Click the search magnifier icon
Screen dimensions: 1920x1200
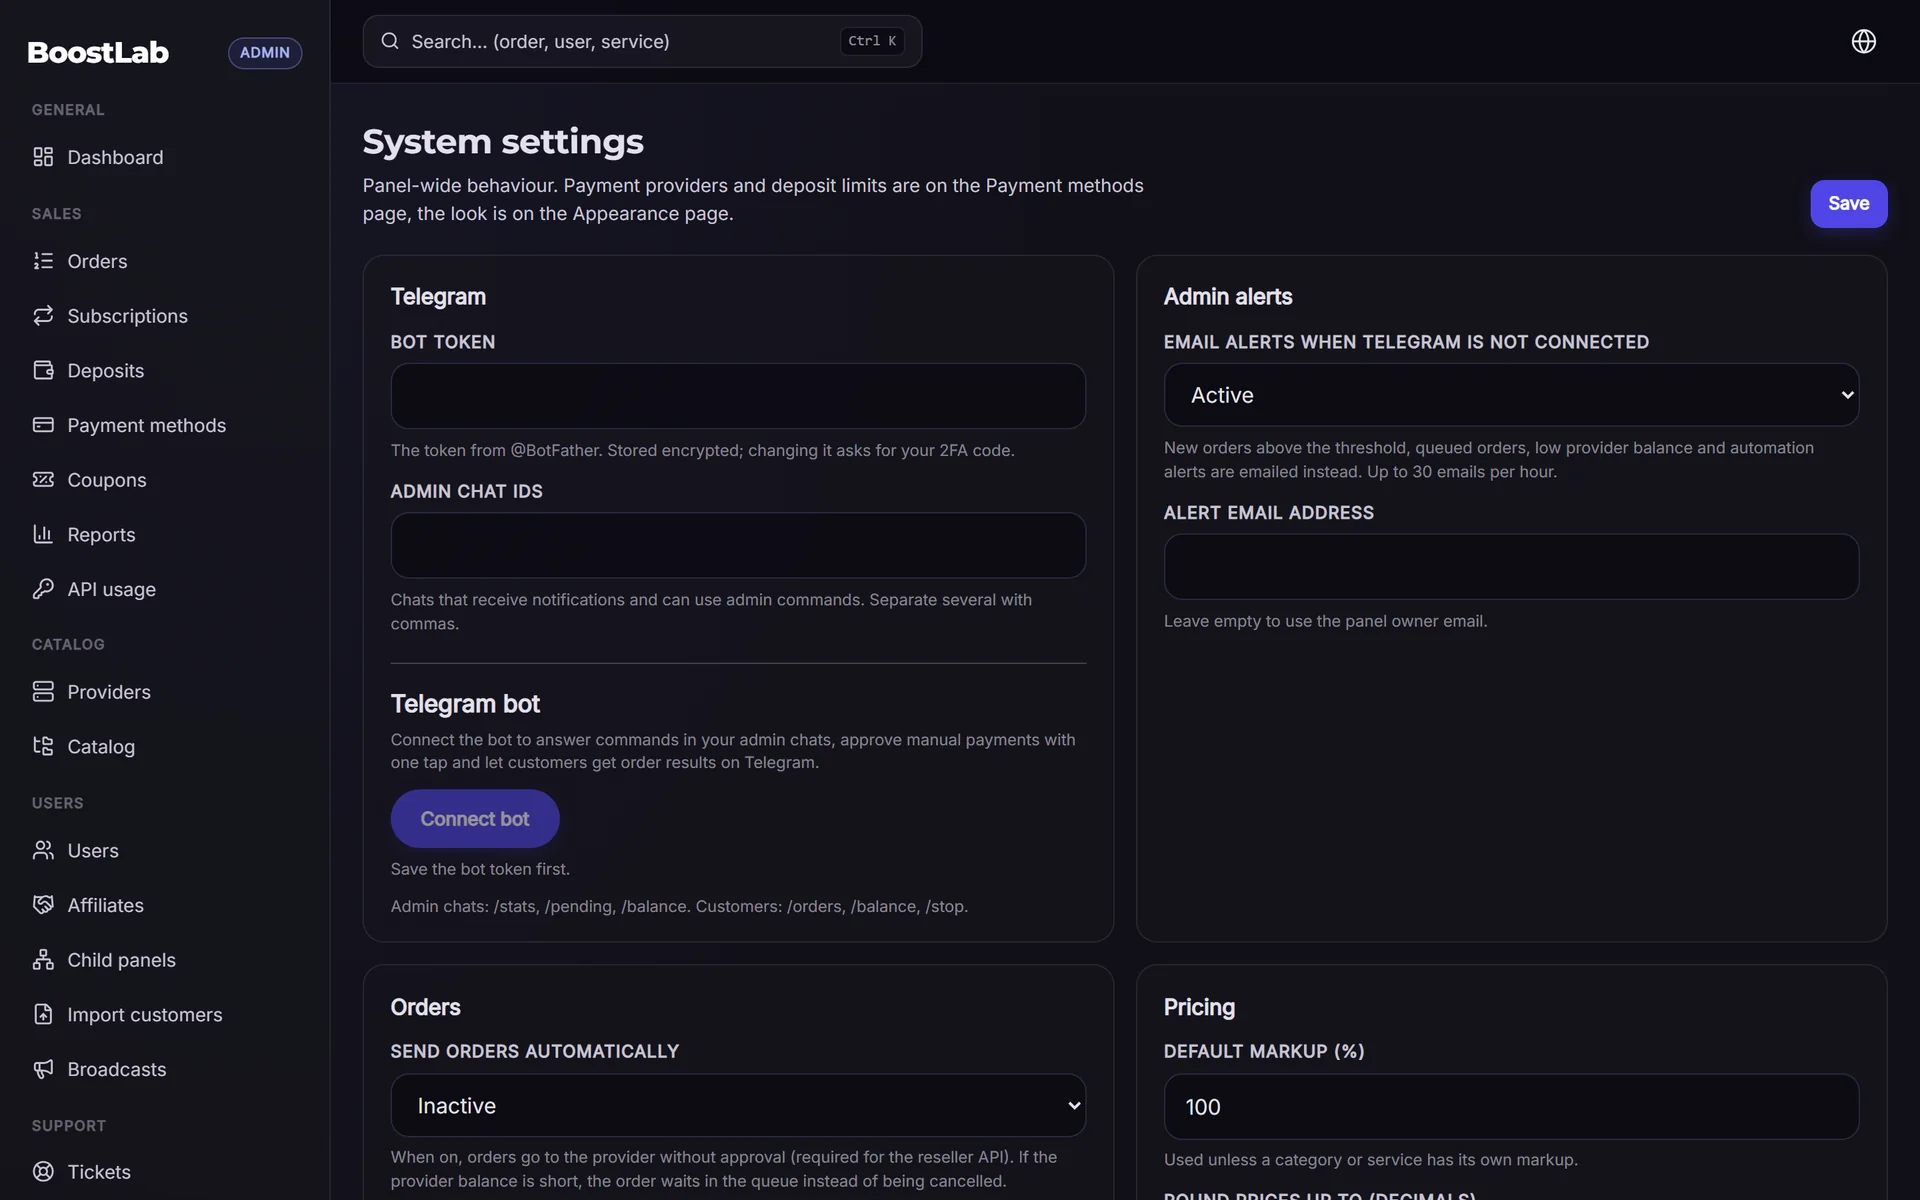click(390, 41)
